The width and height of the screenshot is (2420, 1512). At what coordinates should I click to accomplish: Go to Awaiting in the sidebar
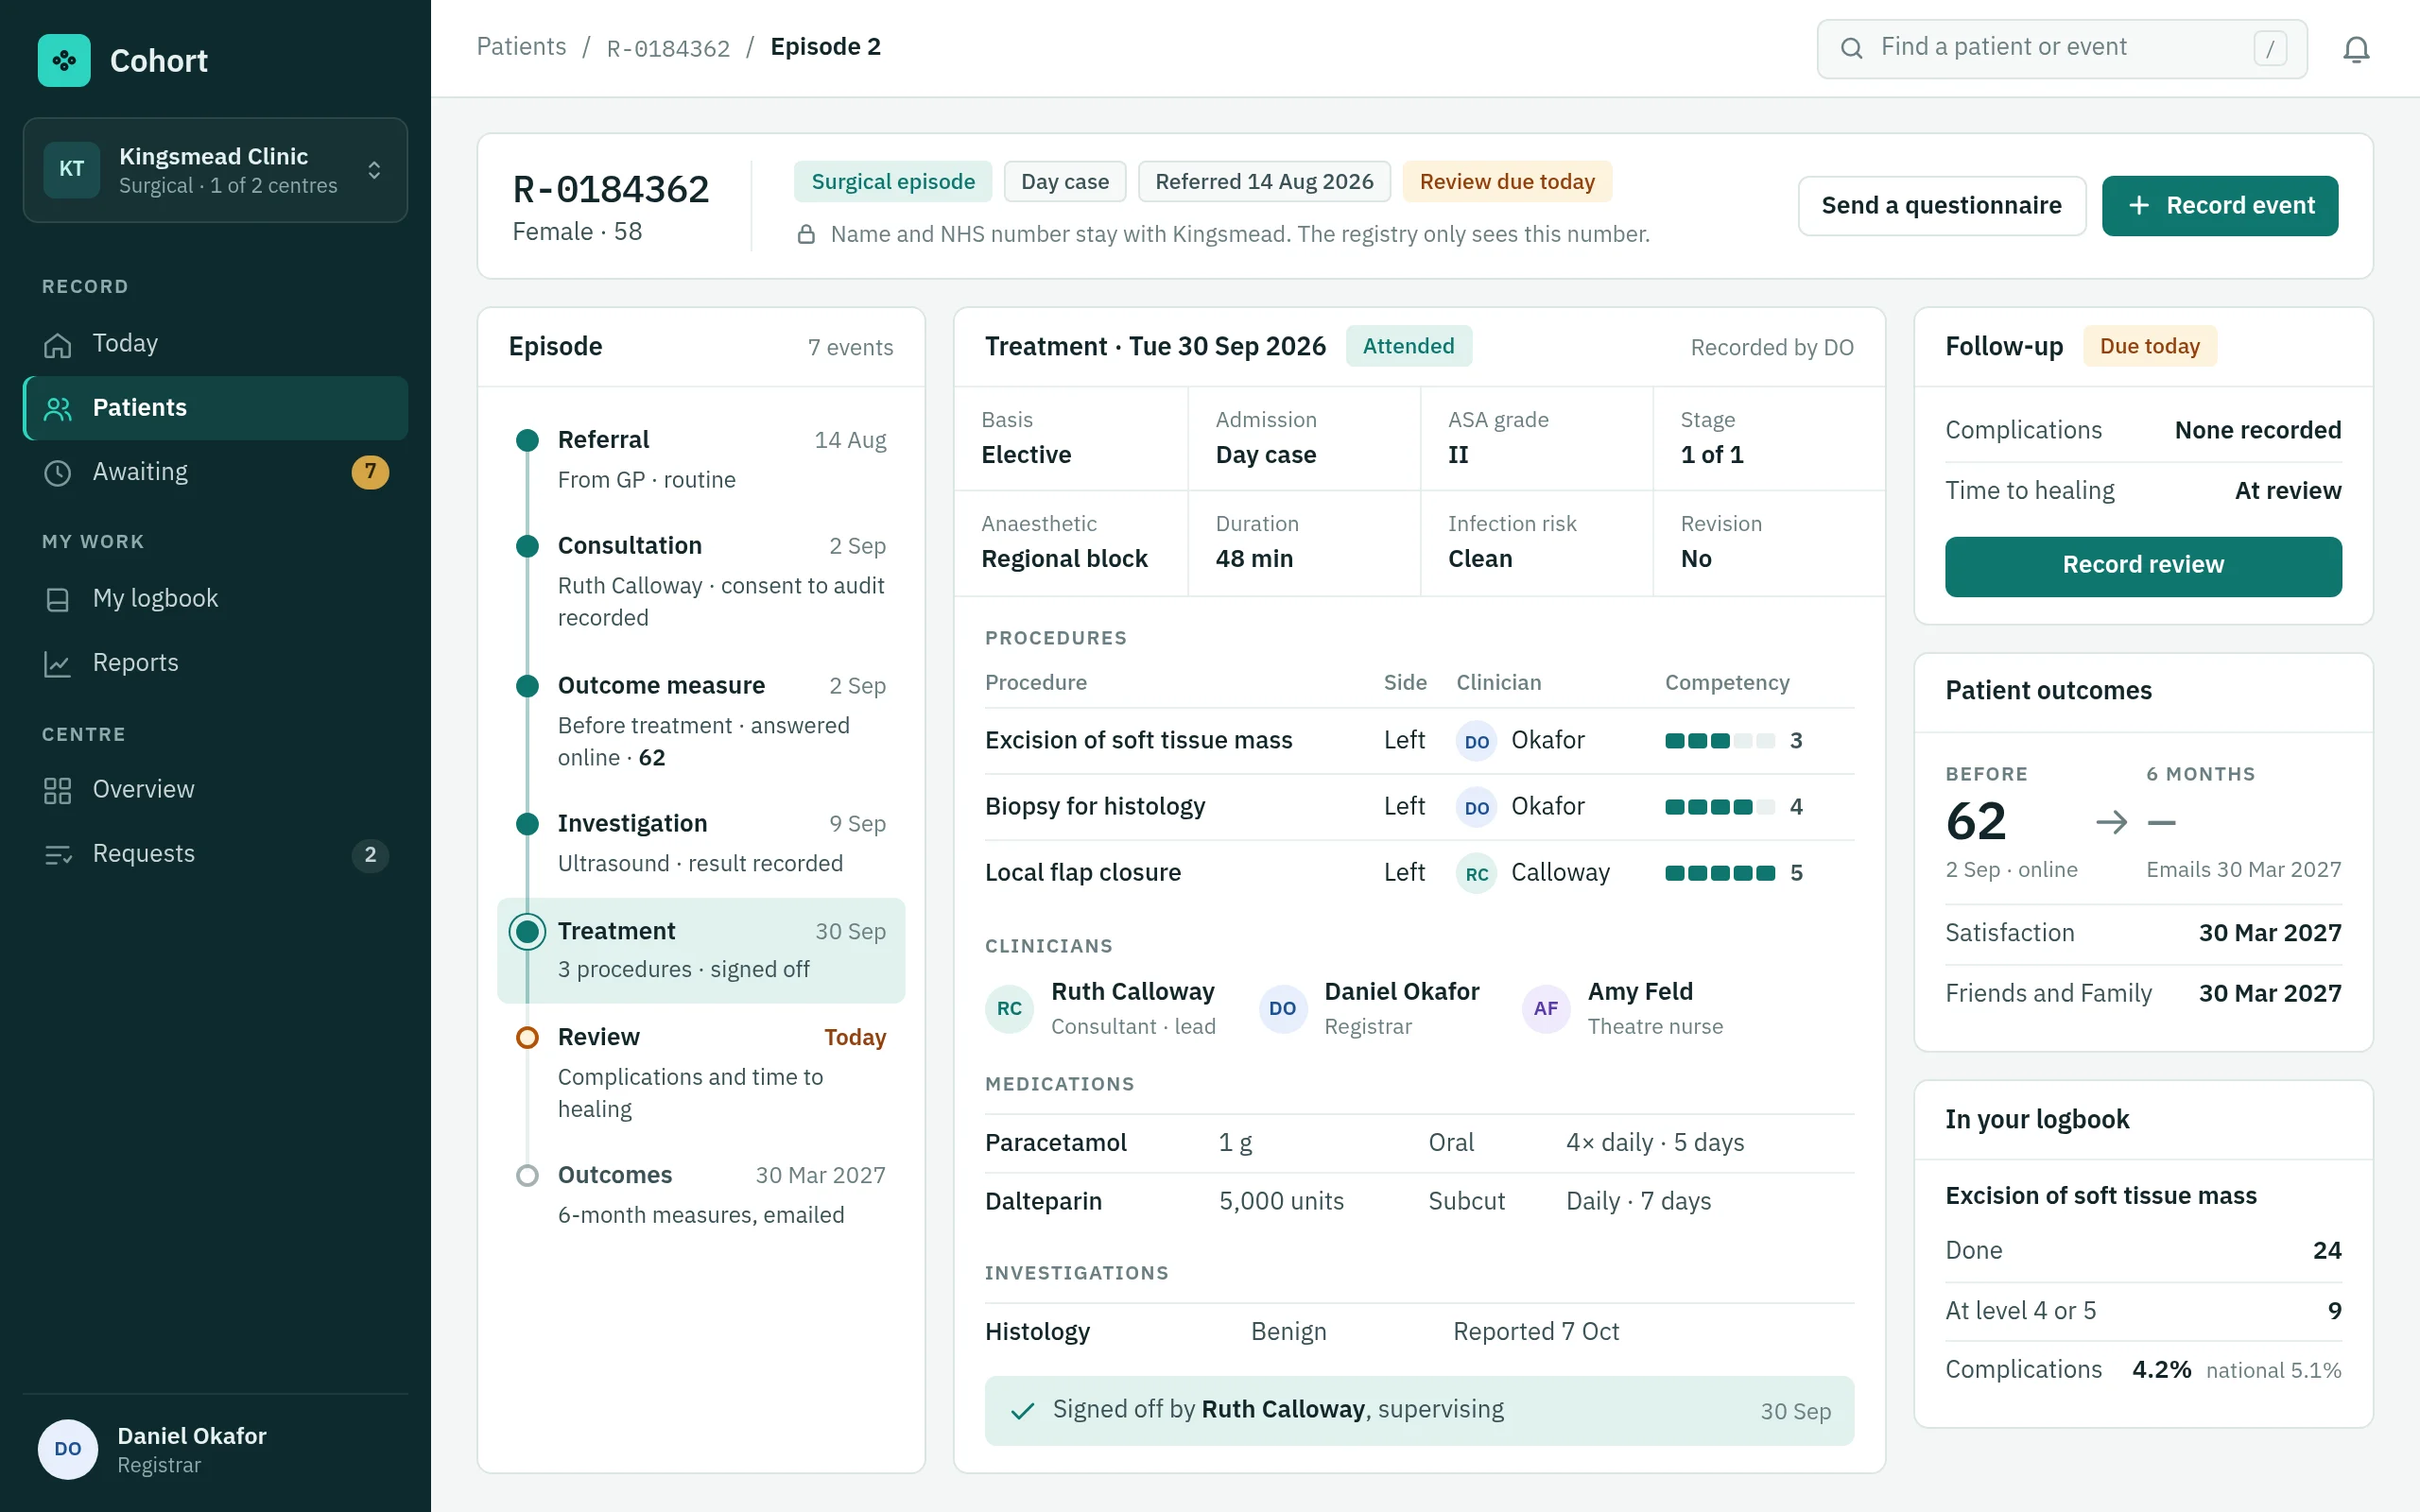point(215,472)
